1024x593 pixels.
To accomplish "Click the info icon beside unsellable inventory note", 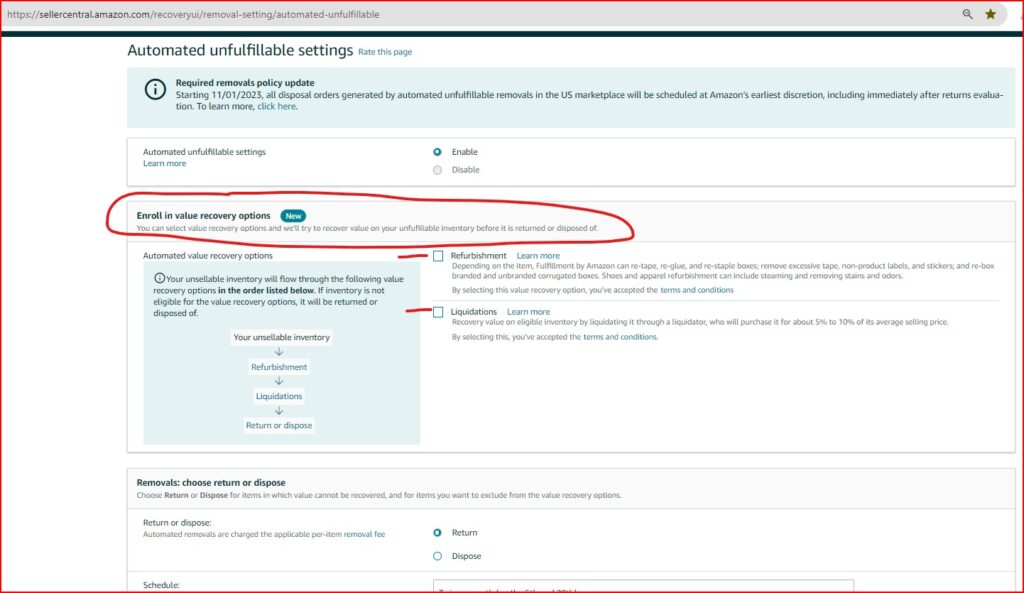I will [x=159, y=279].
